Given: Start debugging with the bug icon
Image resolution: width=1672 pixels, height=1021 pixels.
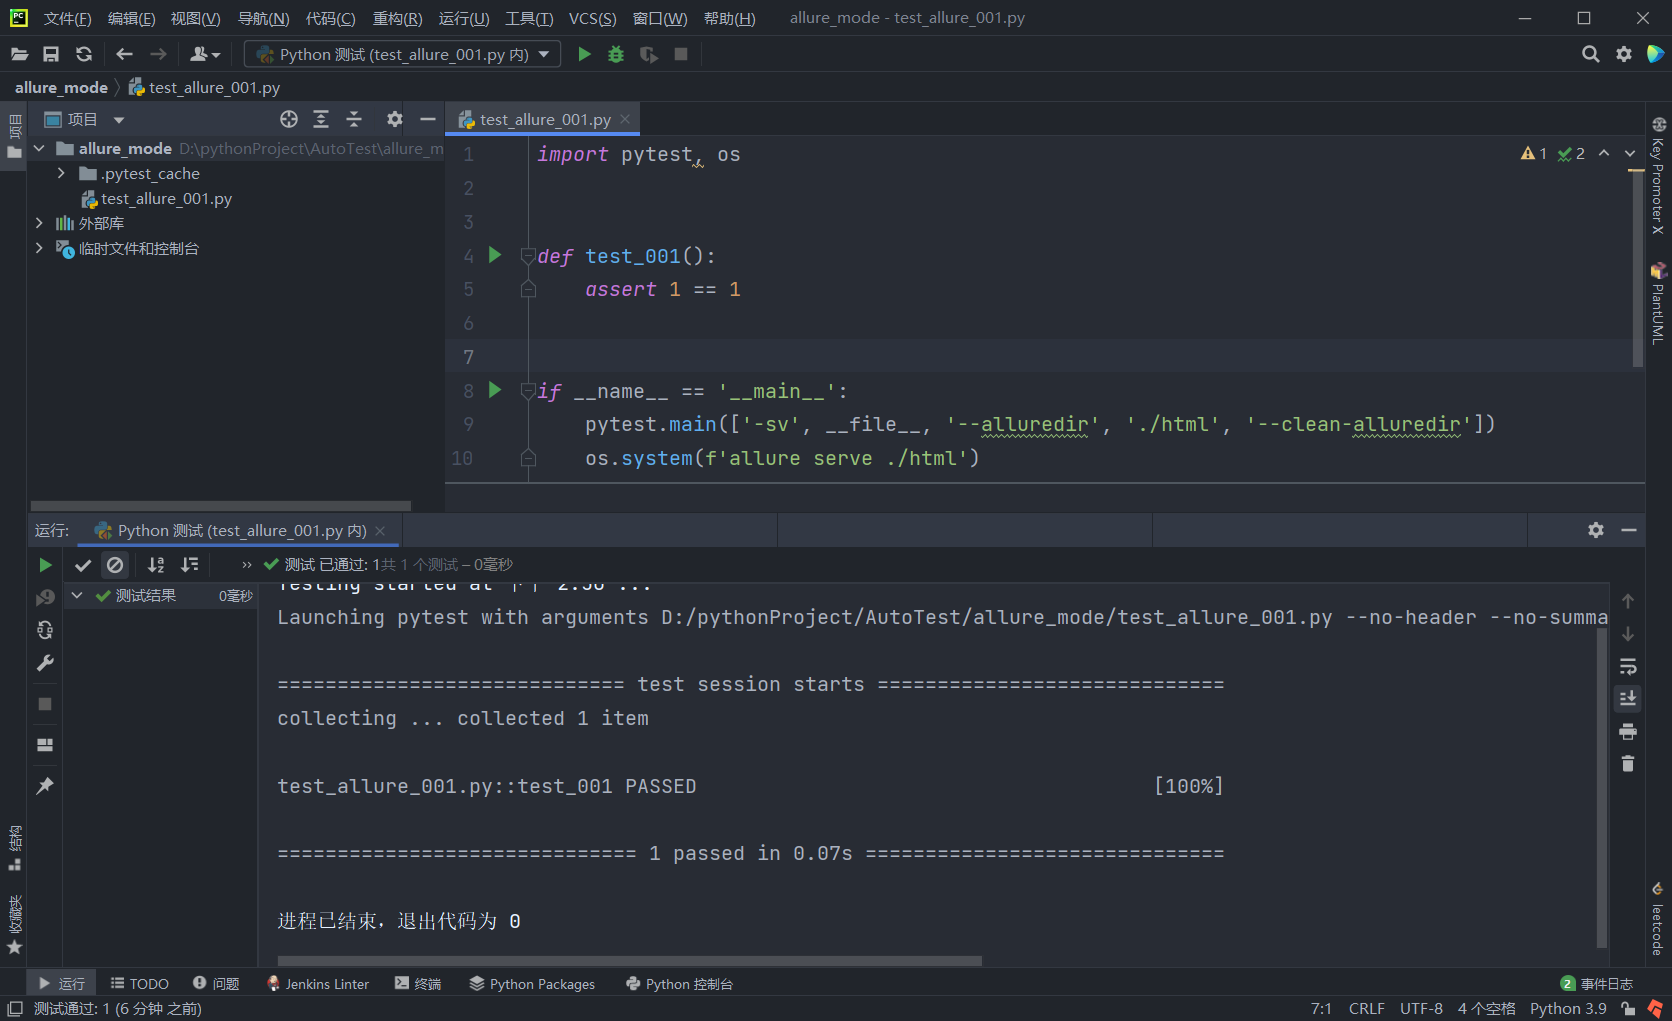Looking at the screenshot, I should click(615, 54).
